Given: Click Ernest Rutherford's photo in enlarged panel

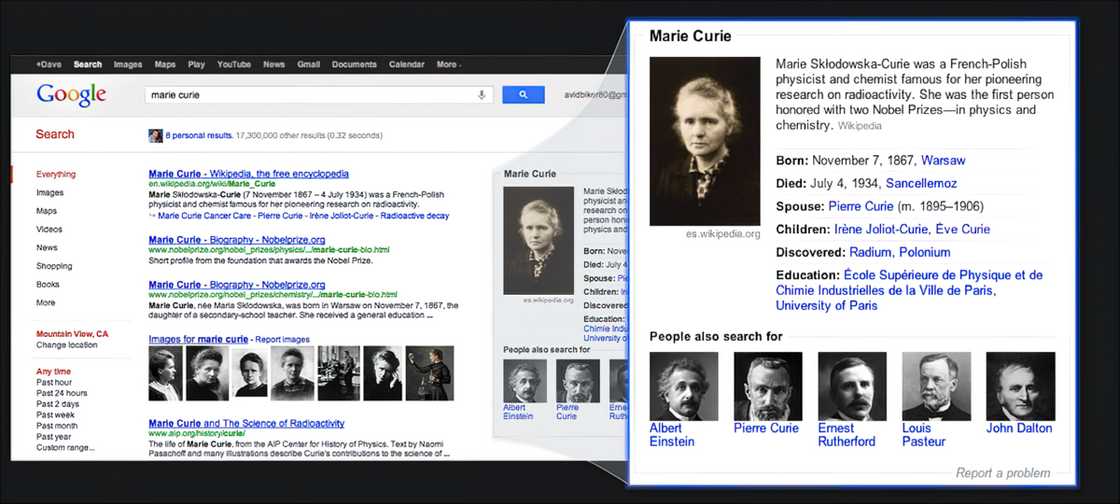Looking at the screenshot, I should [x=852, y=386].
